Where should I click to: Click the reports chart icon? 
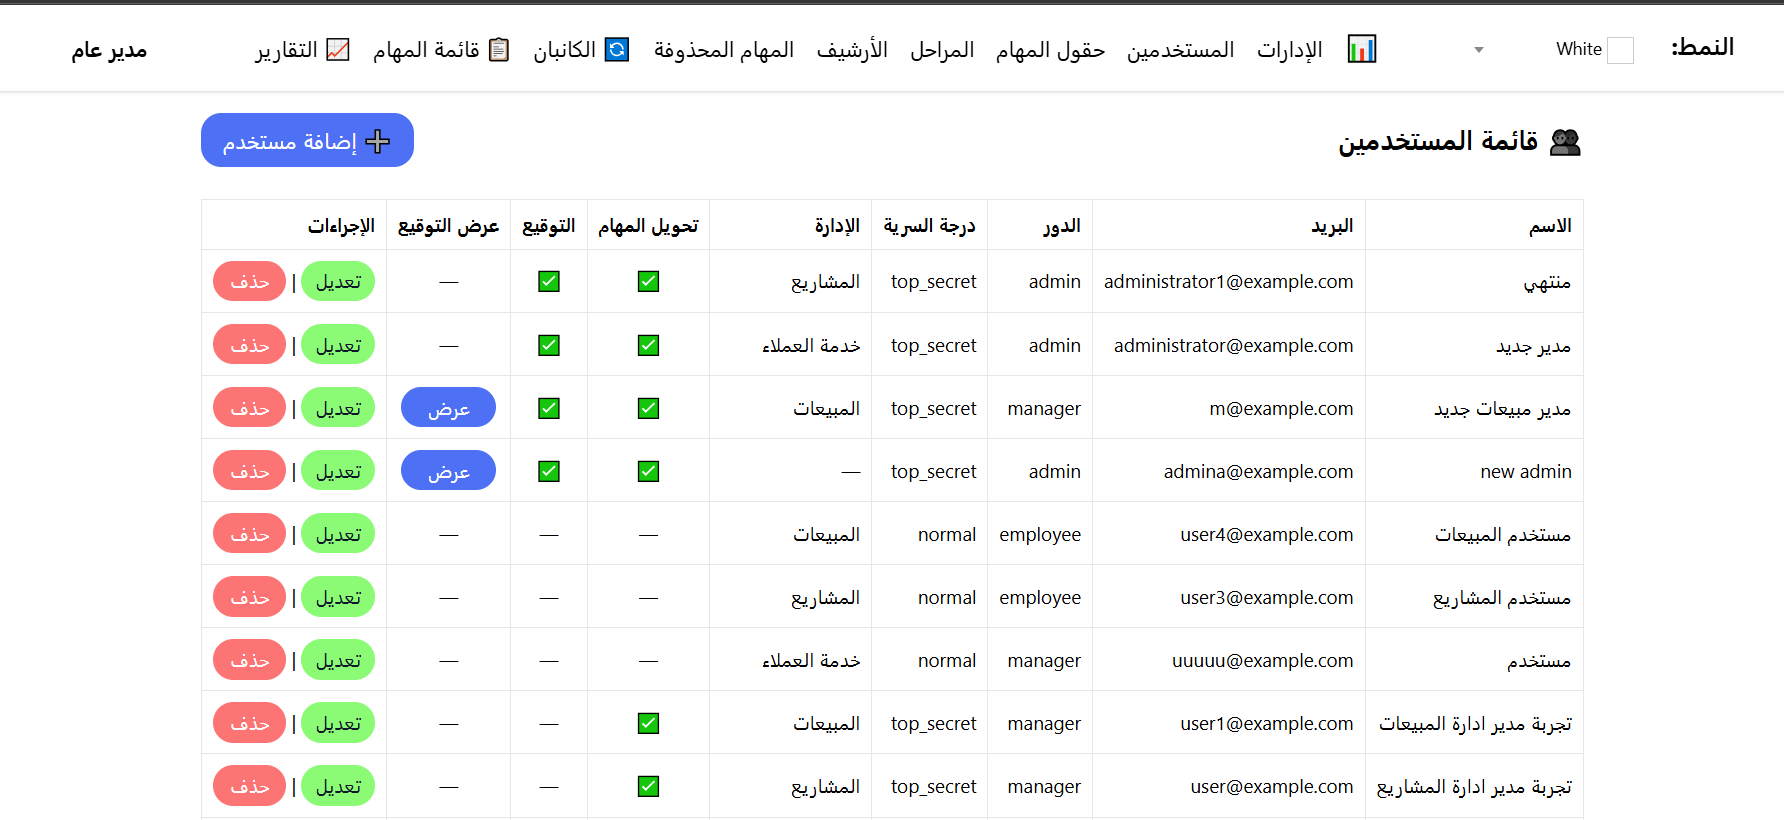tap(339, 49)
